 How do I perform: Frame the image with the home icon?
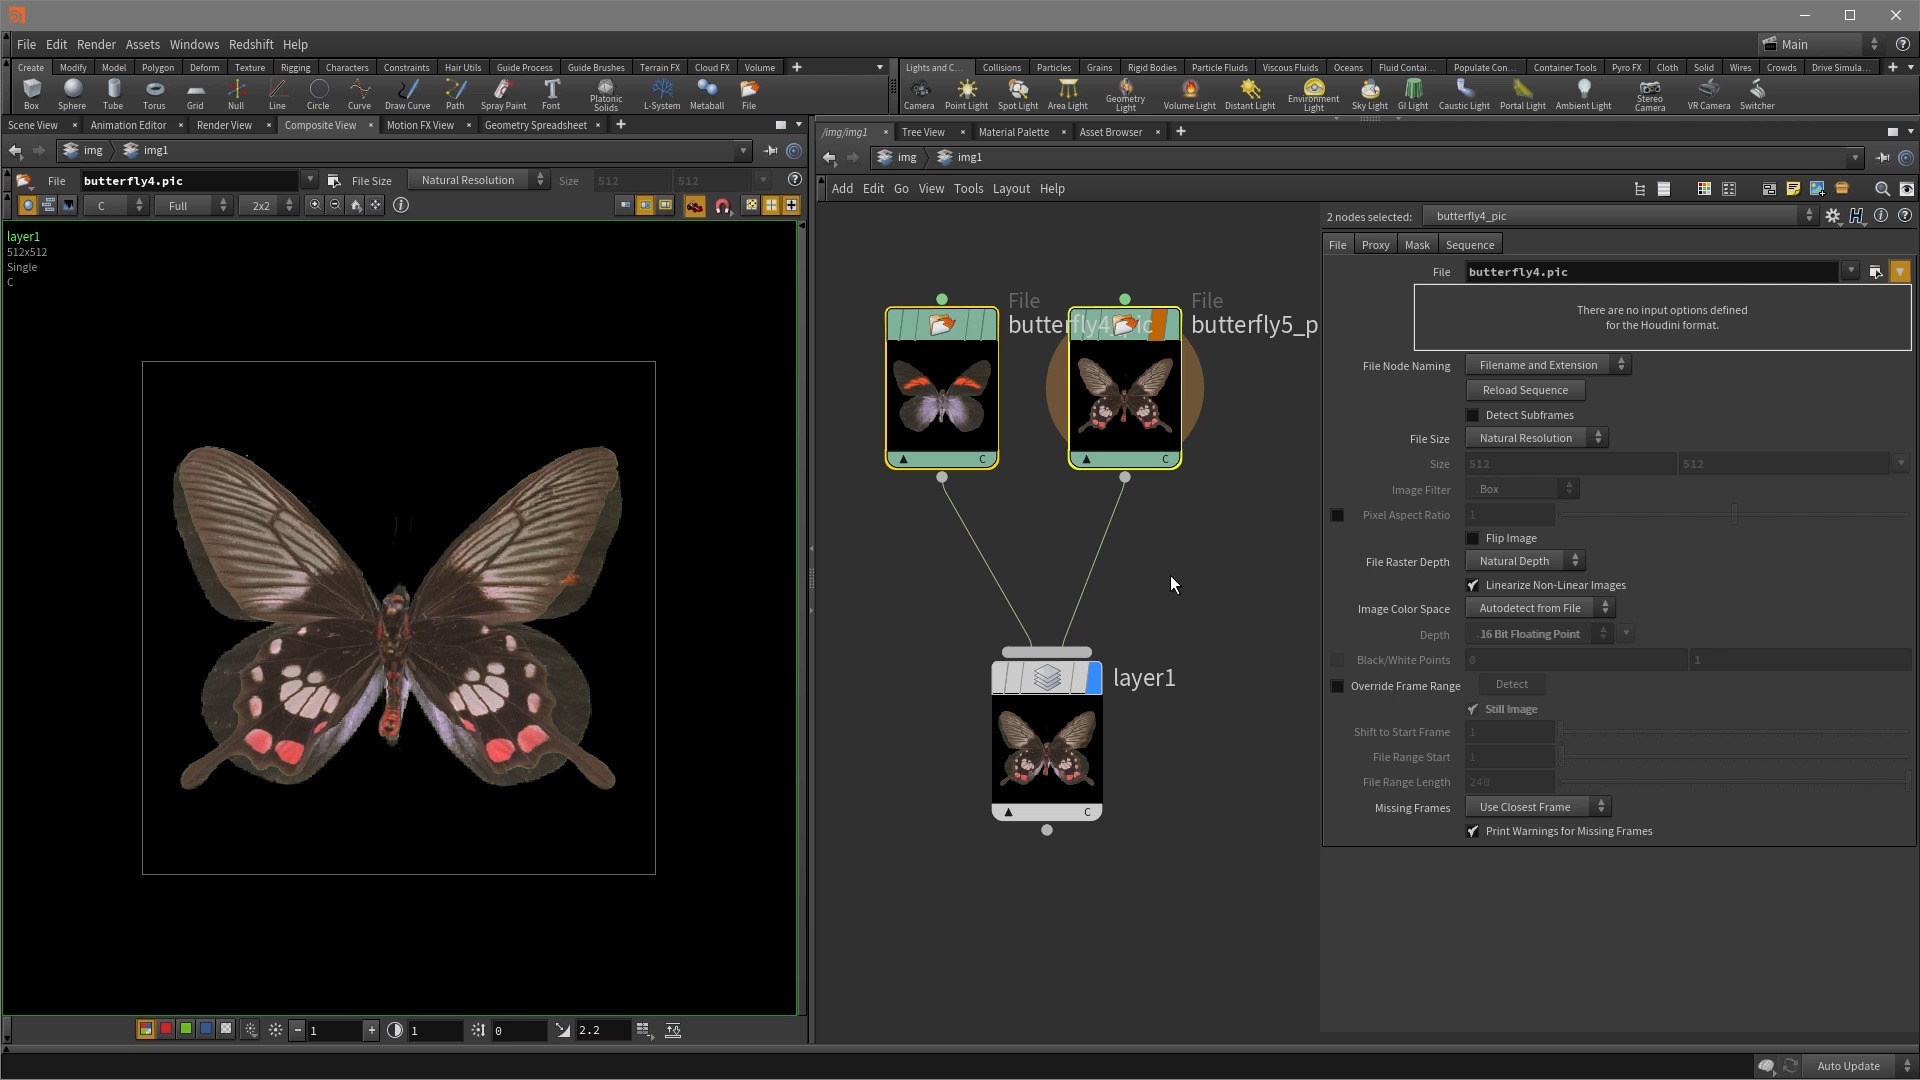pos(355,205)
